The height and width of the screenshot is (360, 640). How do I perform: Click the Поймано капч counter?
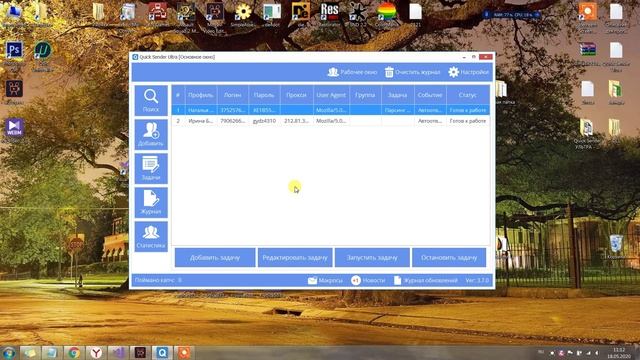click(158, 280)
